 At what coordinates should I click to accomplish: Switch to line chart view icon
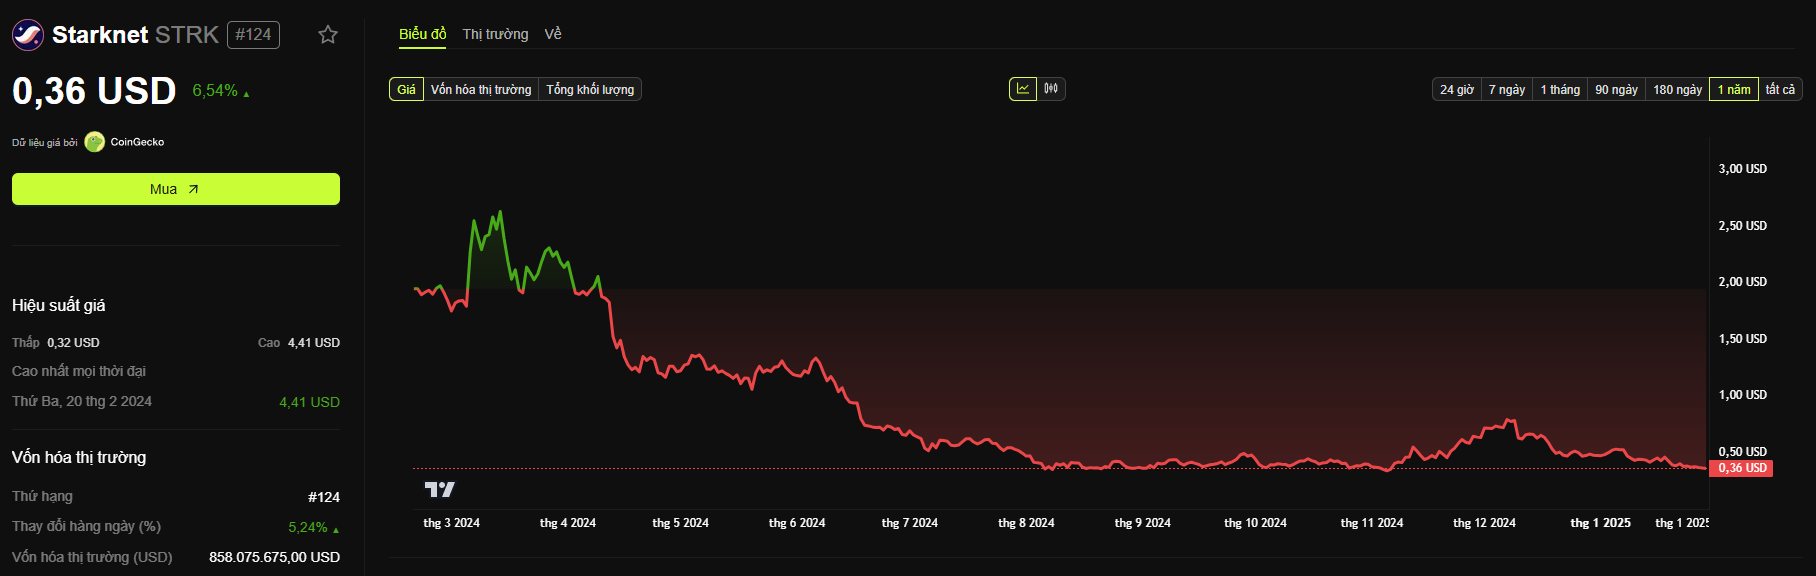[1023, 89]
